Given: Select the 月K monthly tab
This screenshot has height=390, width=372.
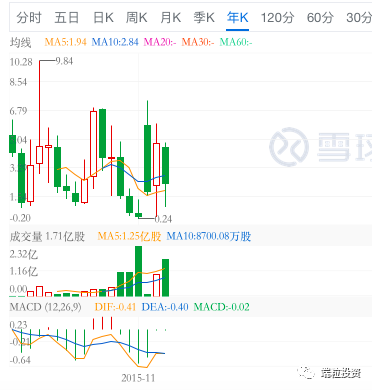Looking at the screenshot, I should (170, 18).
